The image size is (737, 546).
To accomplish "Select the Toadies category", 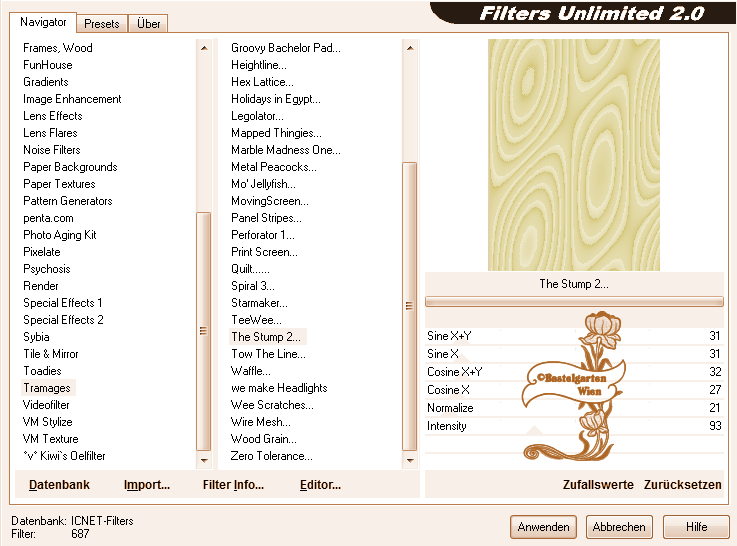I will [42, 371].
